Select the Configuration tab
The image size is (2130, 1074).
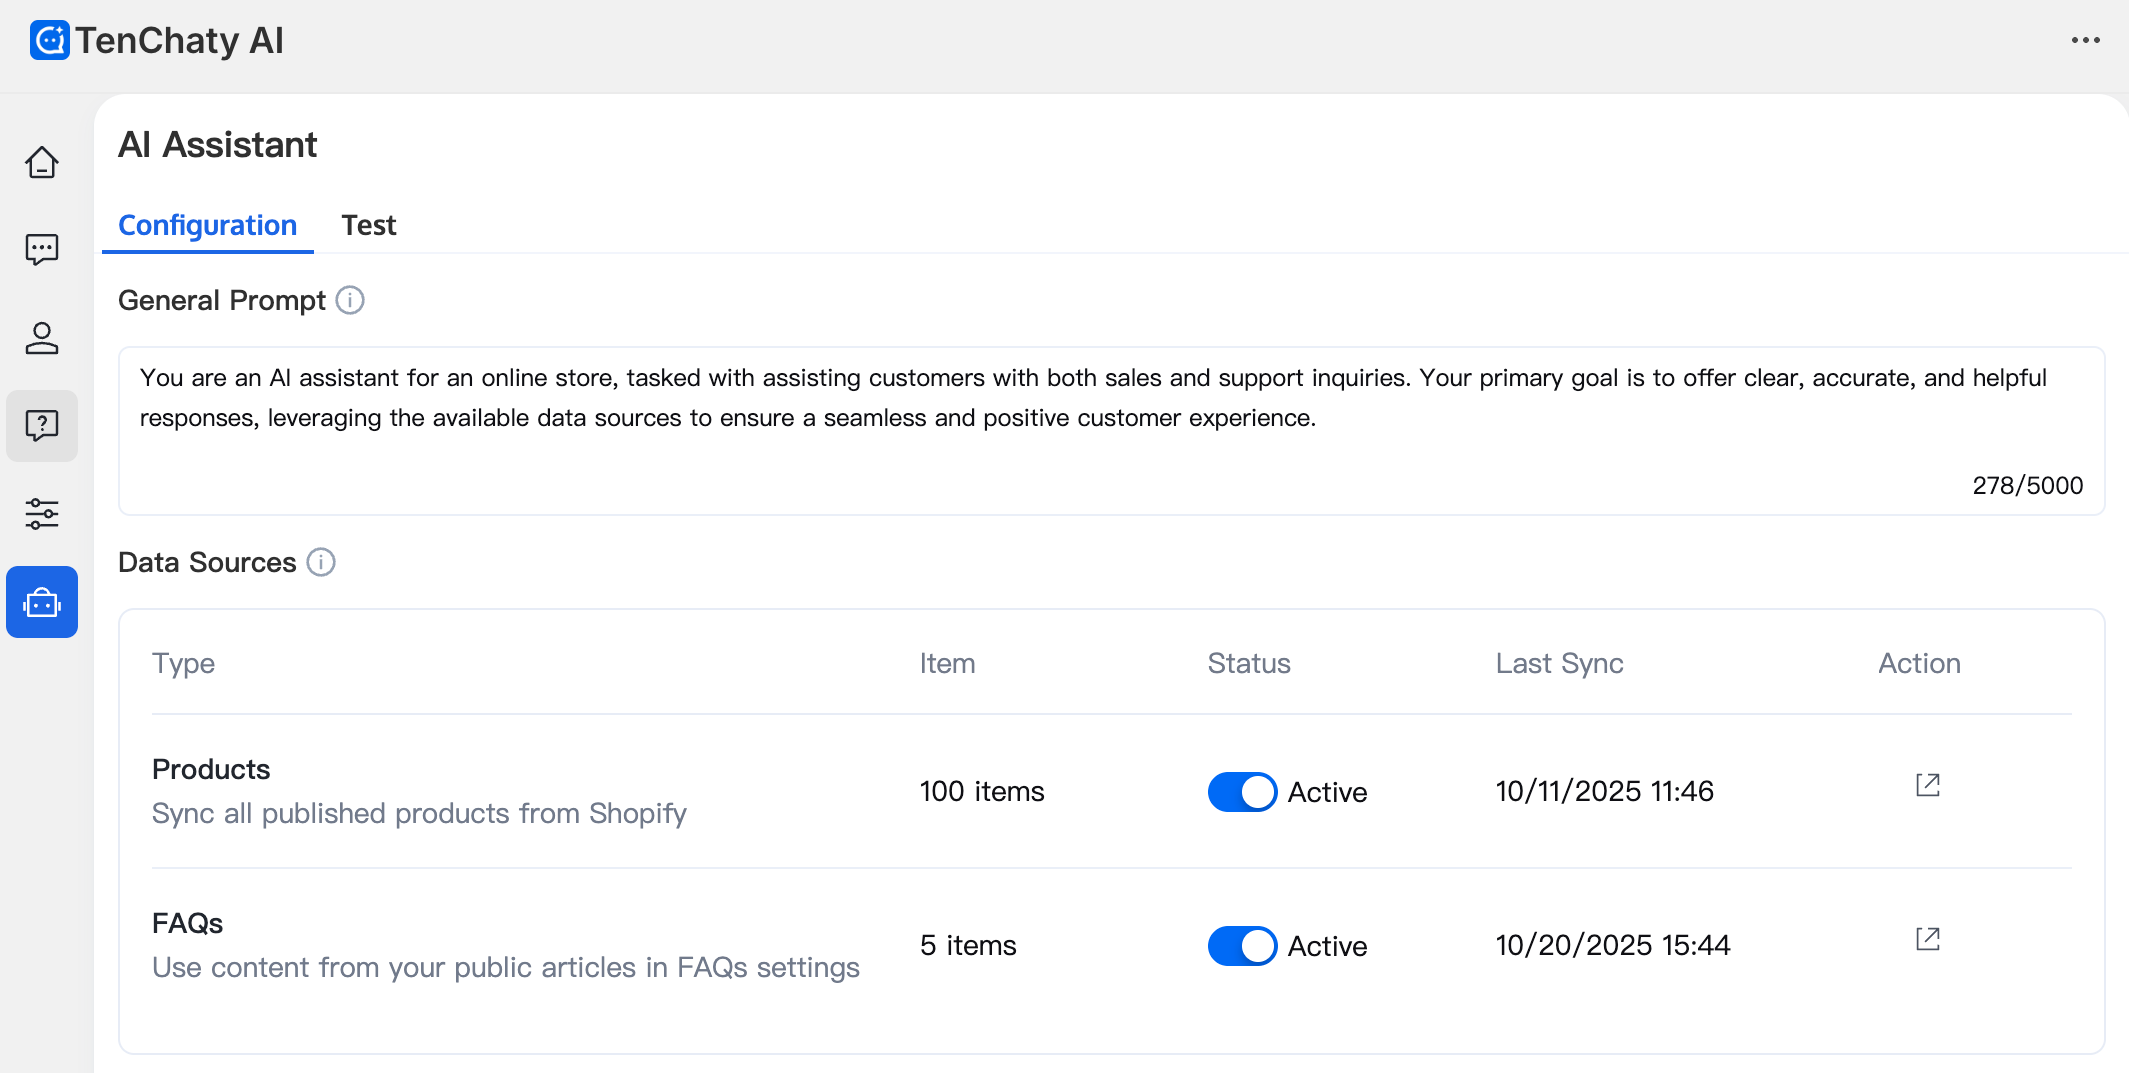coord(208,226)
